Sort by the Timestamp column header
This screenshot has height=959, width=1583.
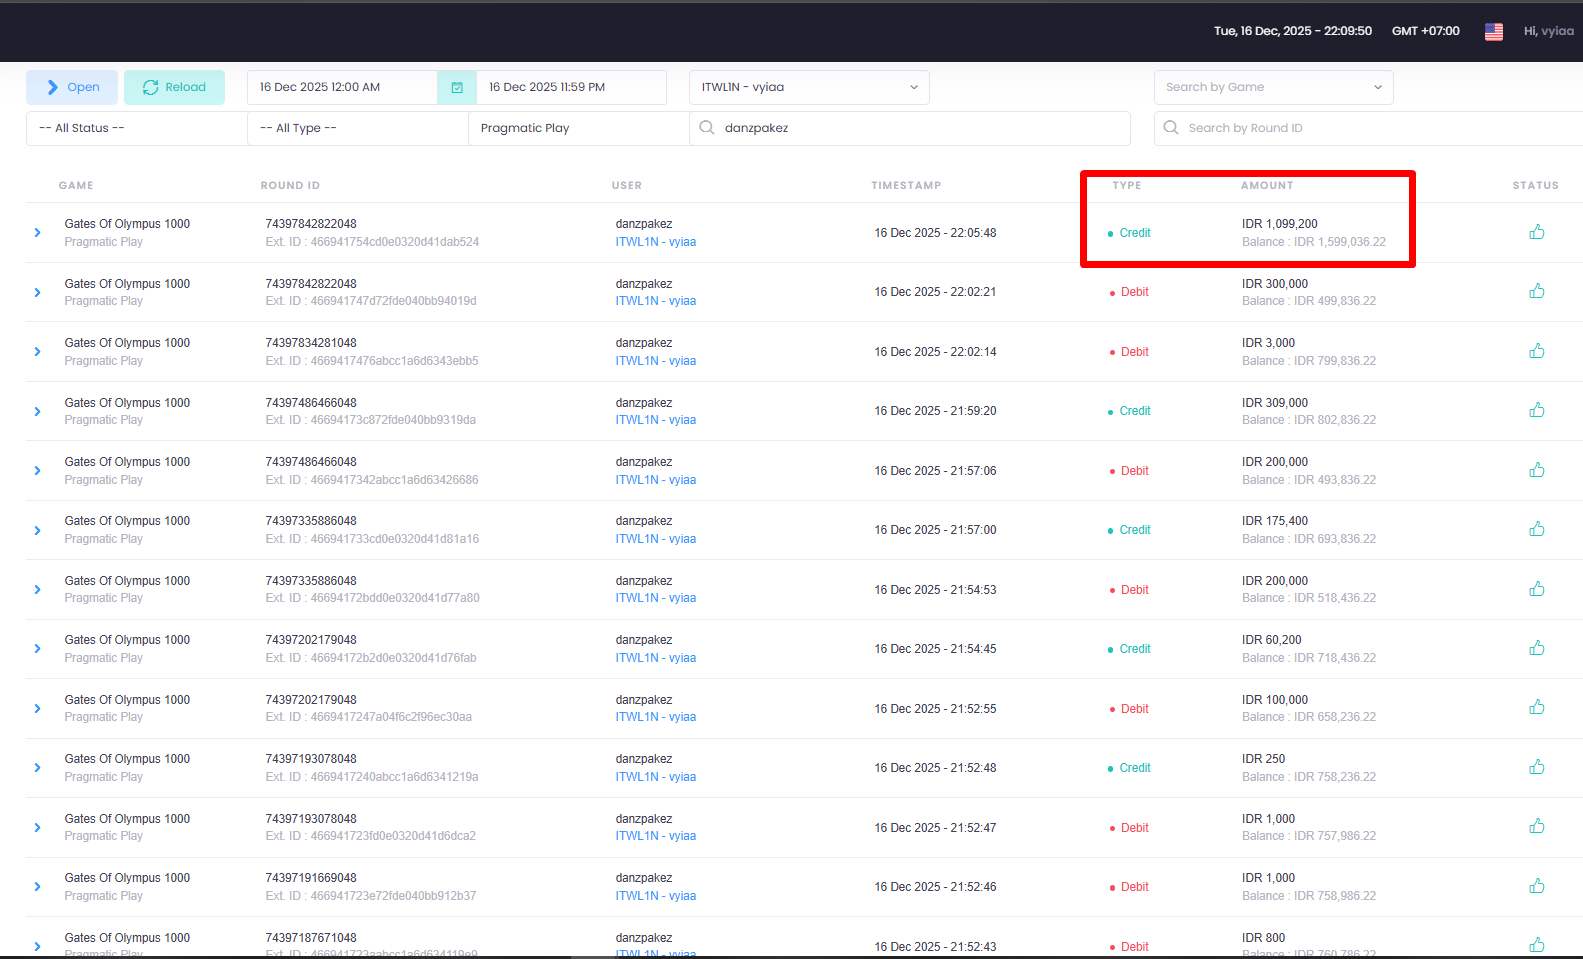coord(906,185)
